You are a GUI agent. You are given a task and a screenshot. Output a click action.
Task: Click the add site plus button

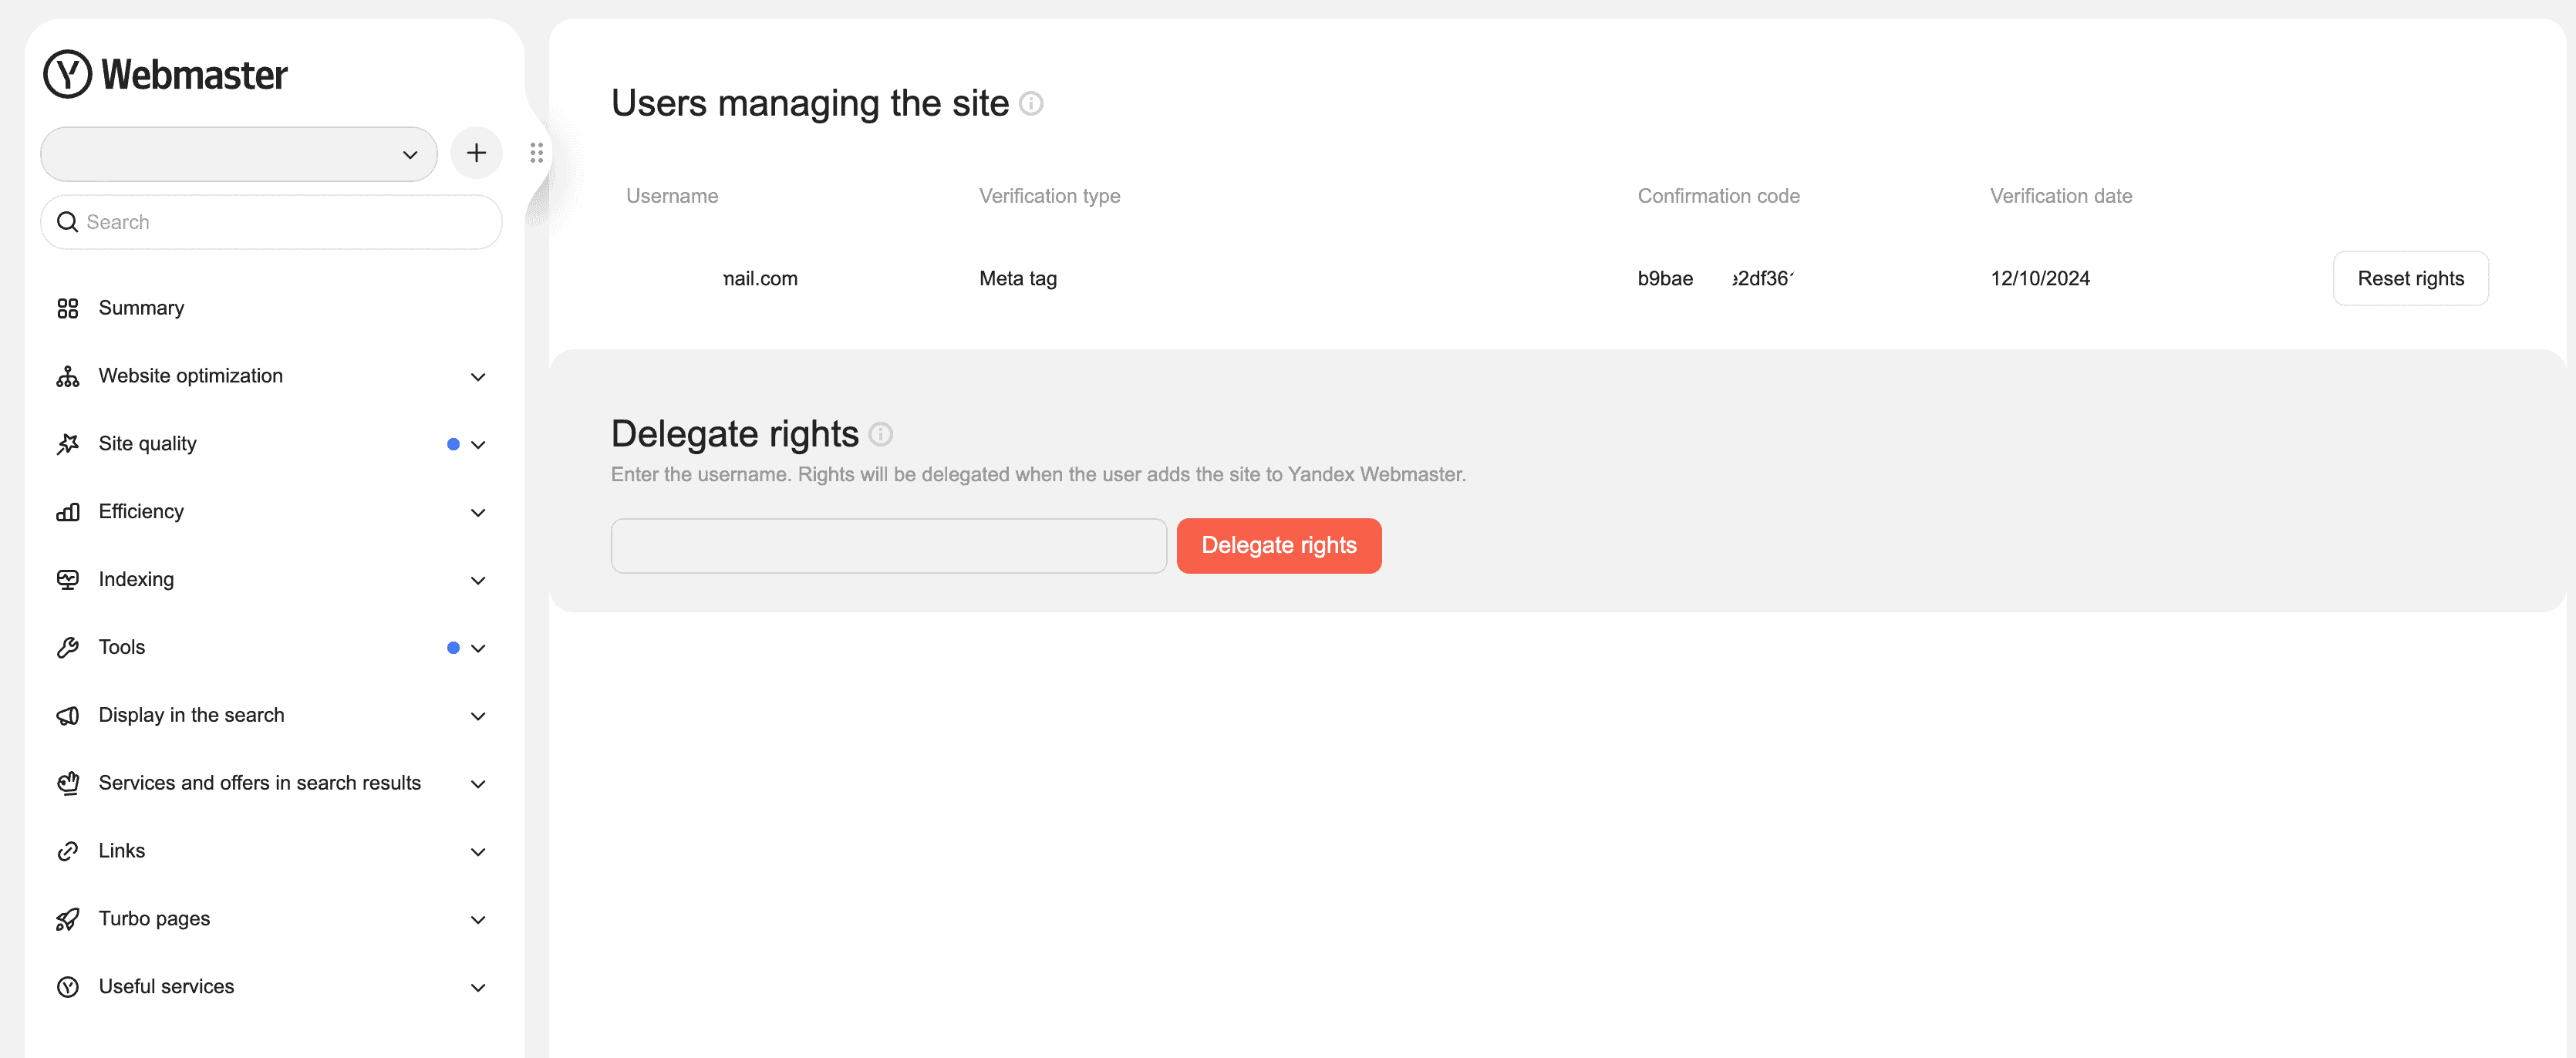point(477,153)
